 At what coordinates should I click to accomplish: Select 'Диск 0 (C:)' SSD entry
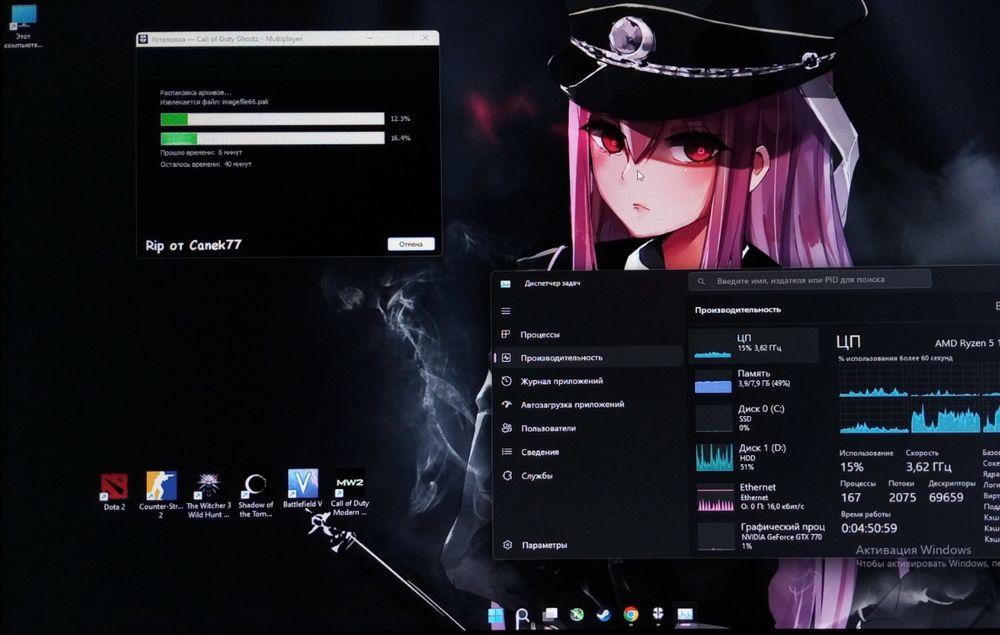point(754,418)
